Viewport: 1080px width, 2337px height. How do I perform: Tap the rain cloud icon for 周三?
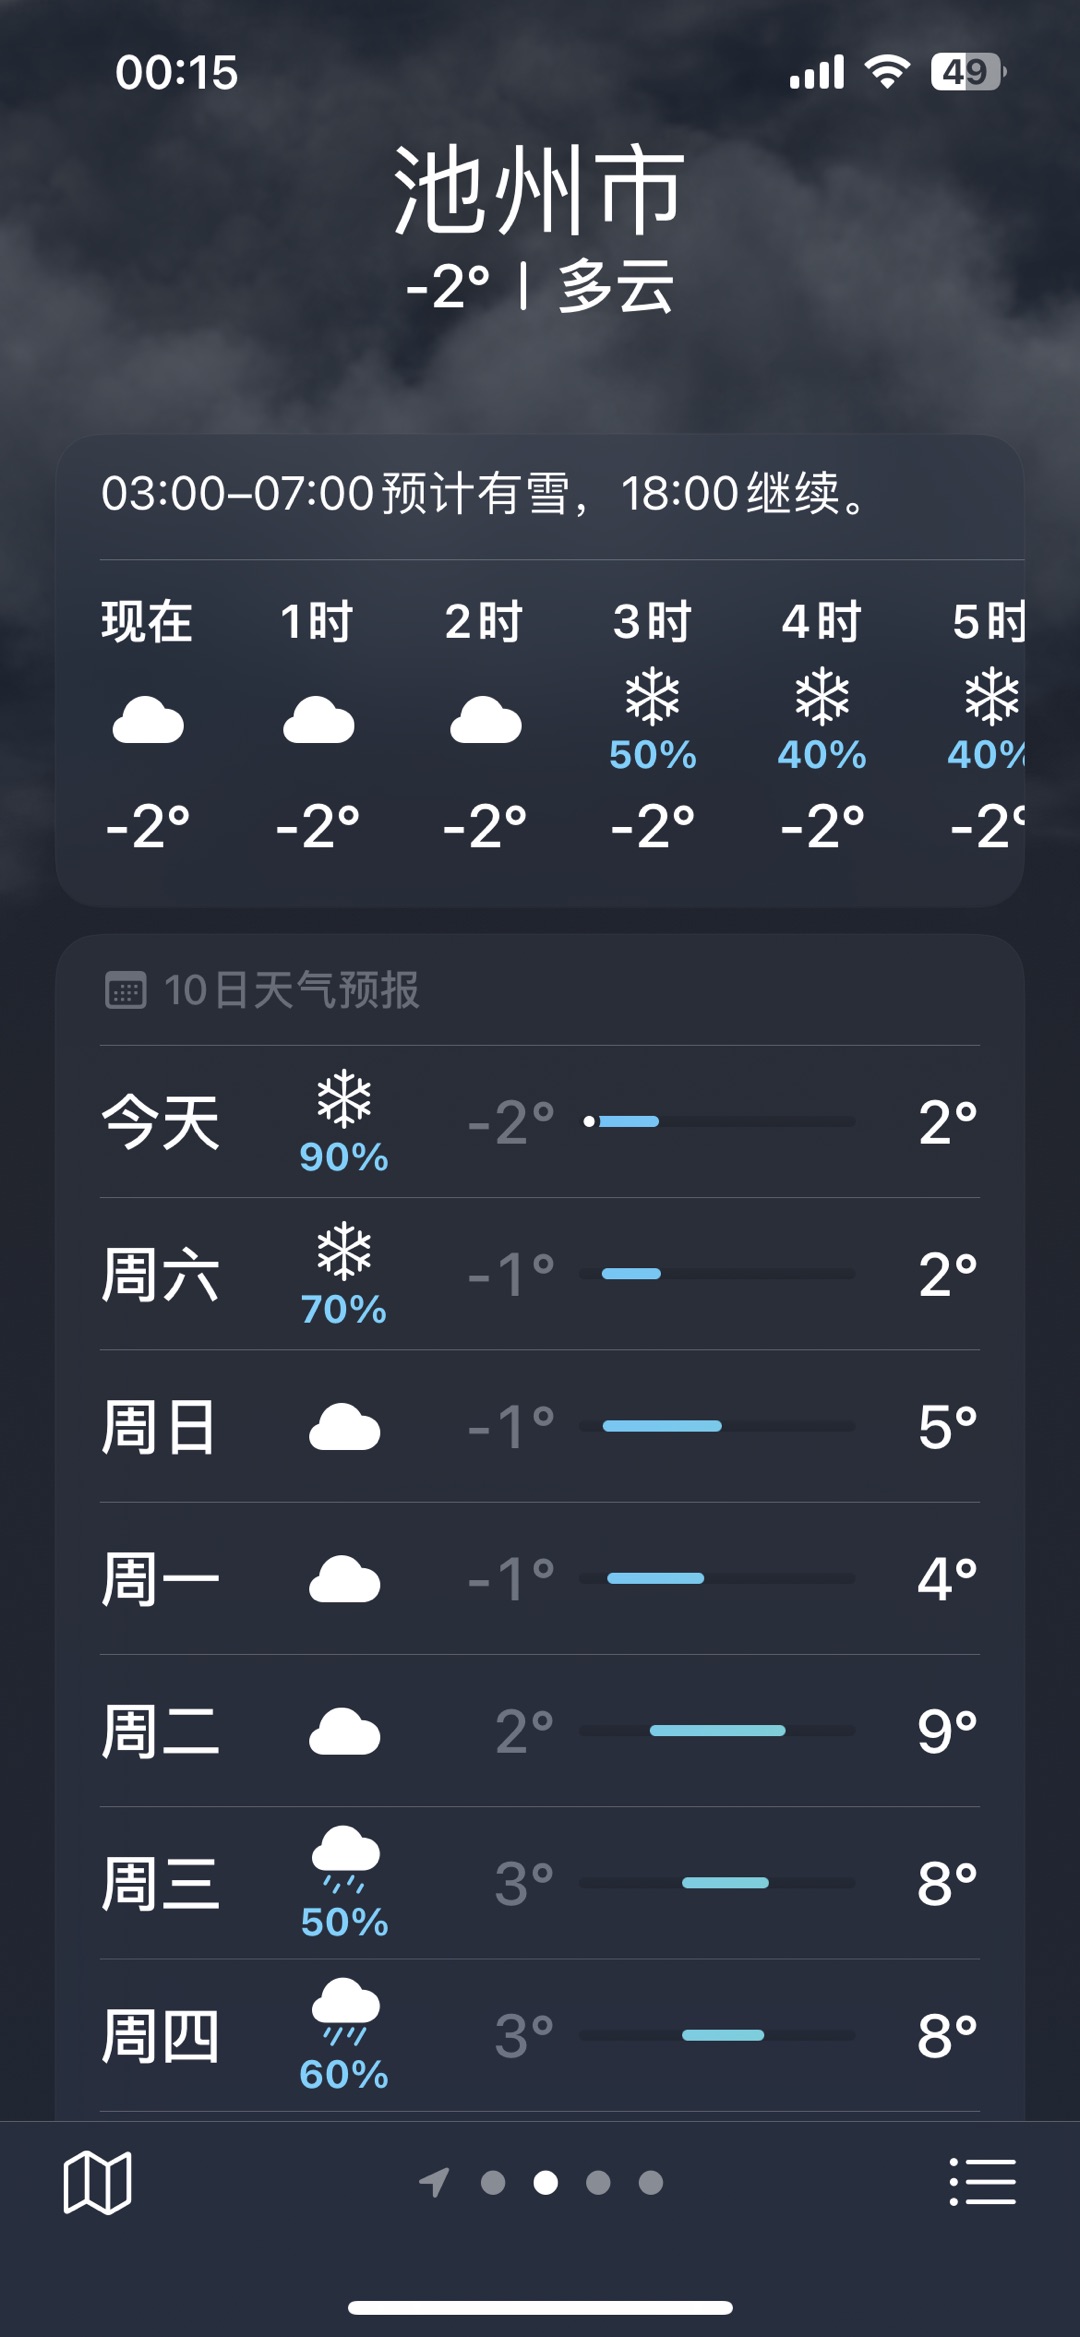click(x=345, y=1859)
